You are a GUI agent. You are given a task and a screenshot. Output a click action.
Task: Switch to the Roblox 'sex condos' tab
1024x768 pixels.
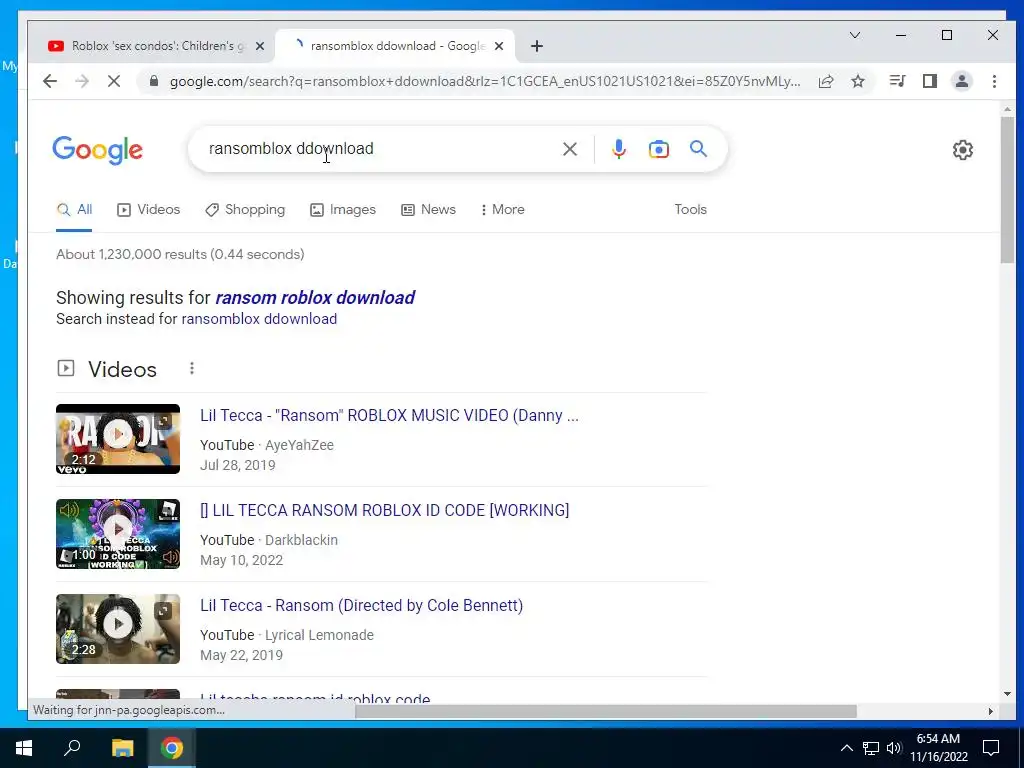(x=157, y=46)
